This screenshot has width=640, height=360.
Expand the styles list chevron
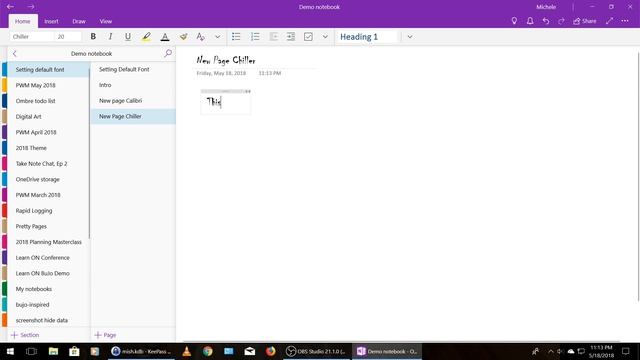pos(410,37)
